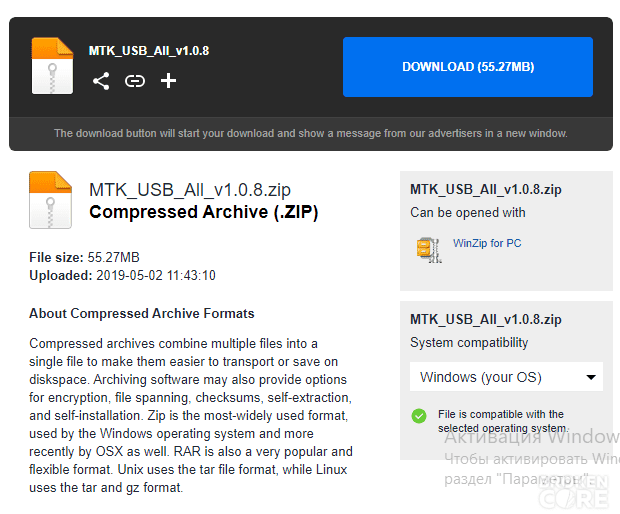Click the Compressed Archive (.ZIP) heading

(x=204, y=212)
